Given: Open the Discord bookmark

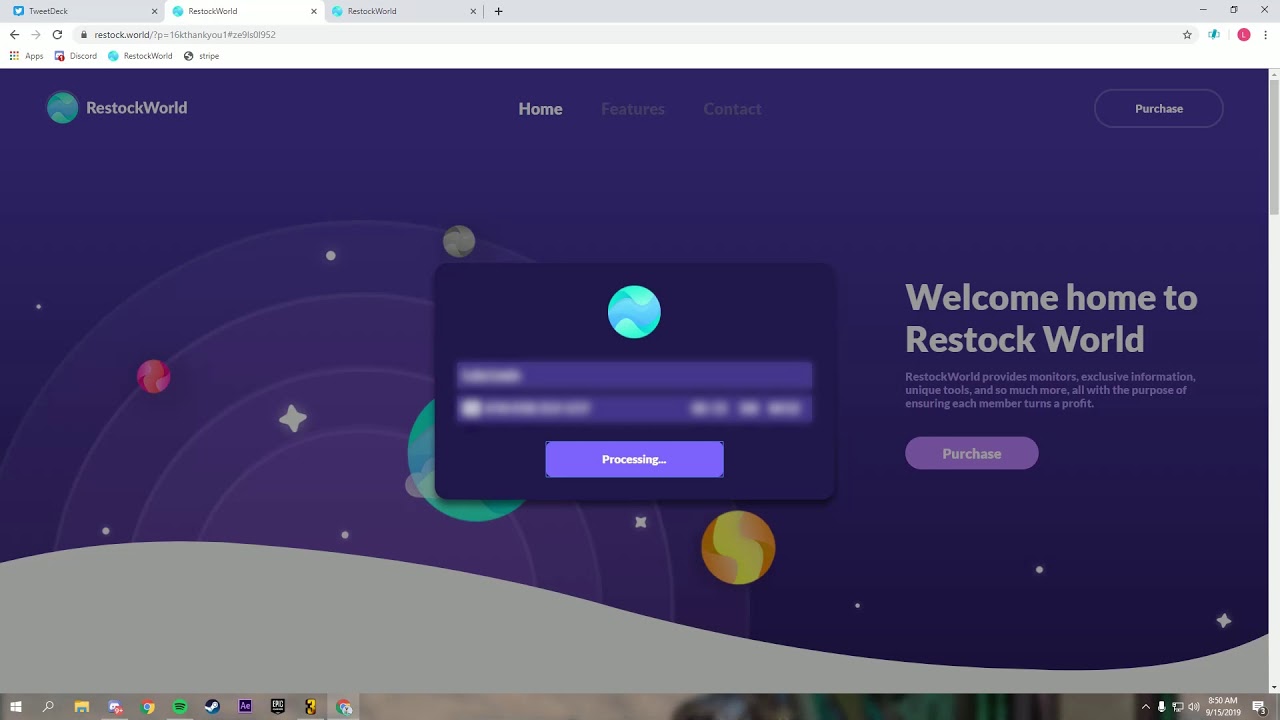Looking at the screenshot, I should 76,56.
